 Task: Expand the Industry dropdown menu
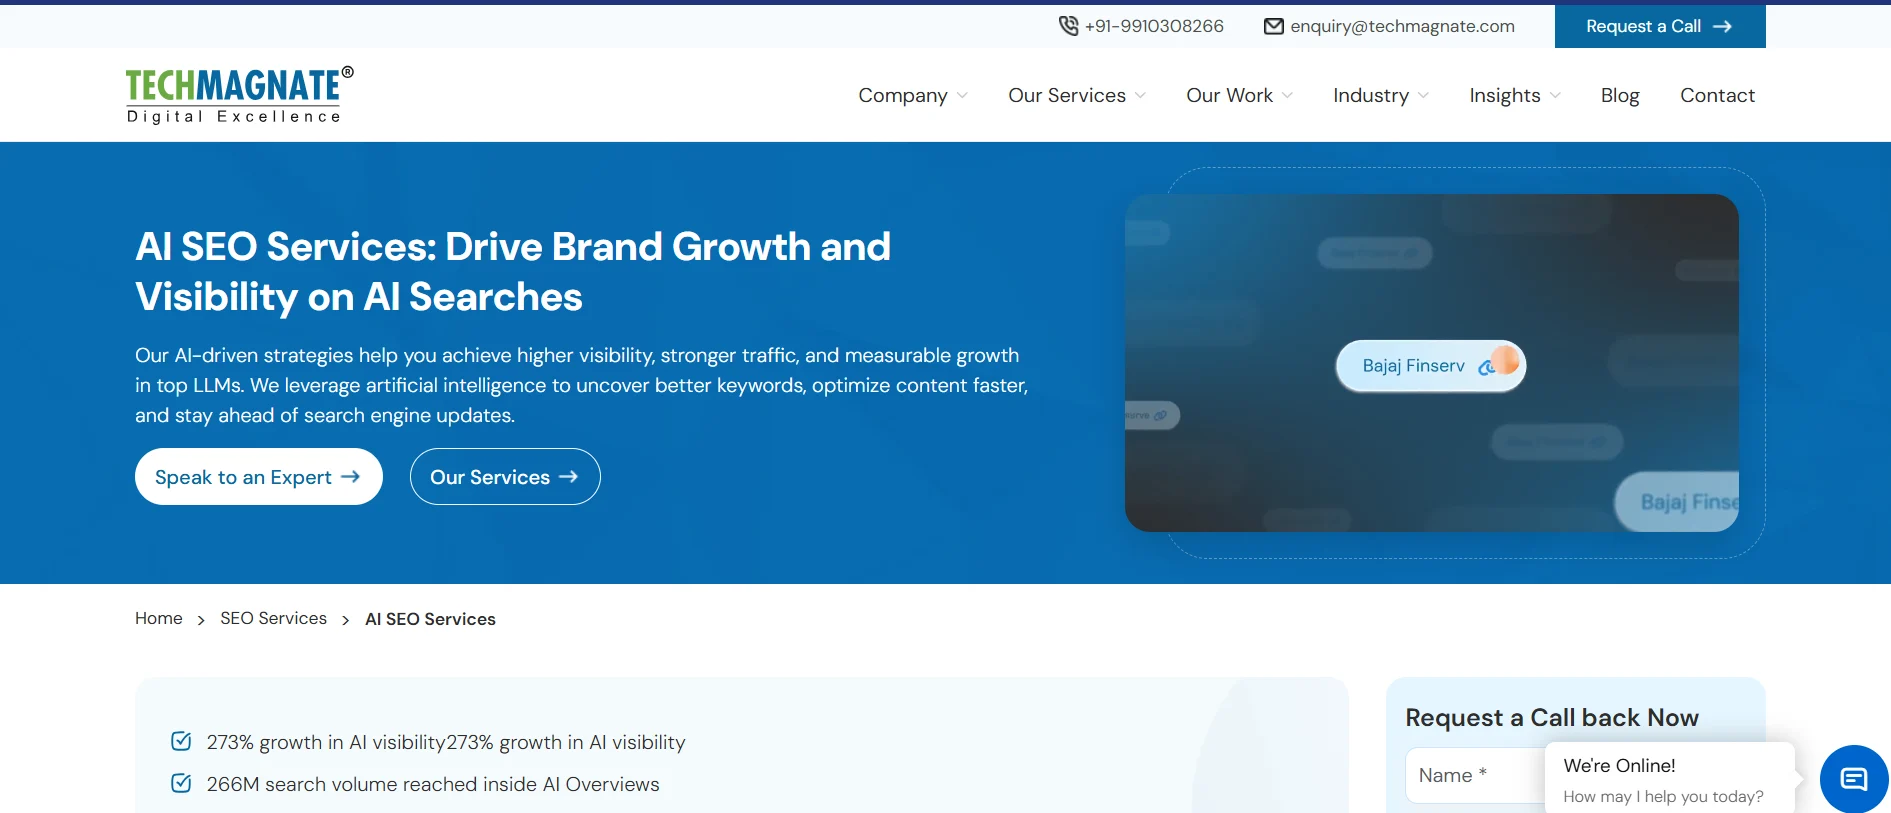click(1380, 95)
